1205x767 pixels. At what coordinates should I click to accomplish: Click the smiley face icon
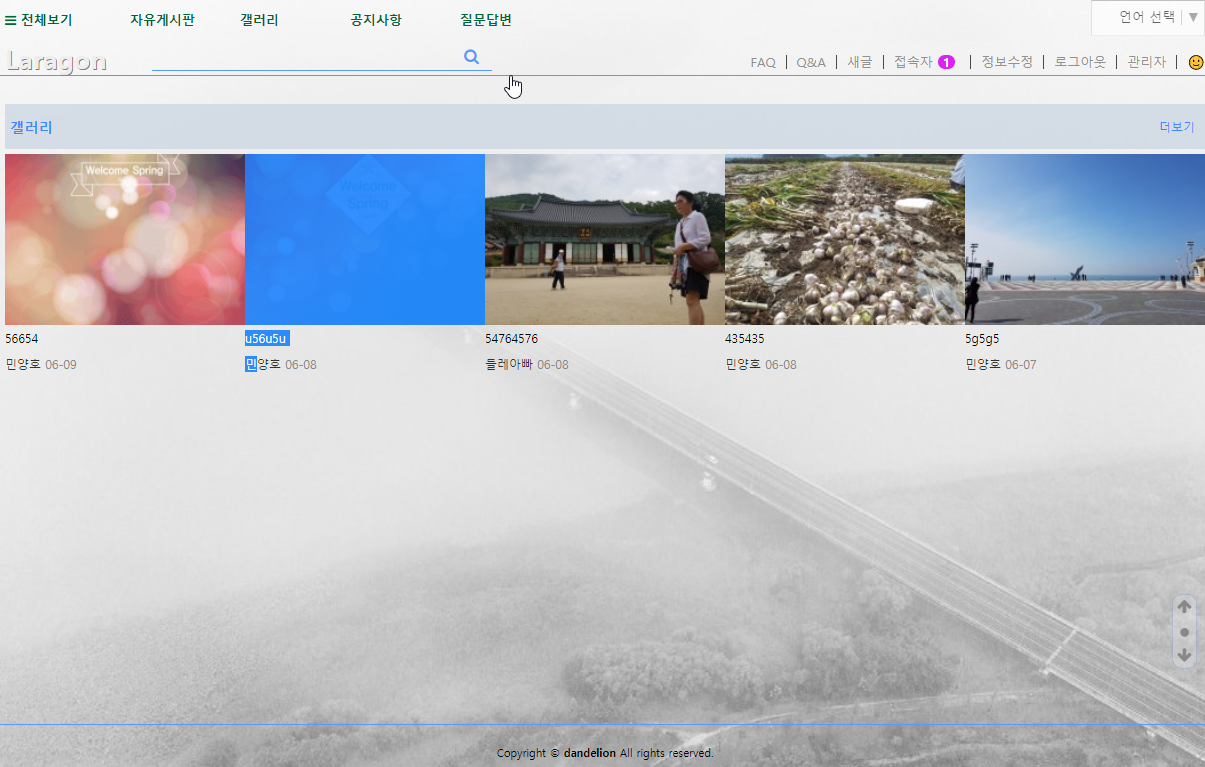(x=1195, y=62)
